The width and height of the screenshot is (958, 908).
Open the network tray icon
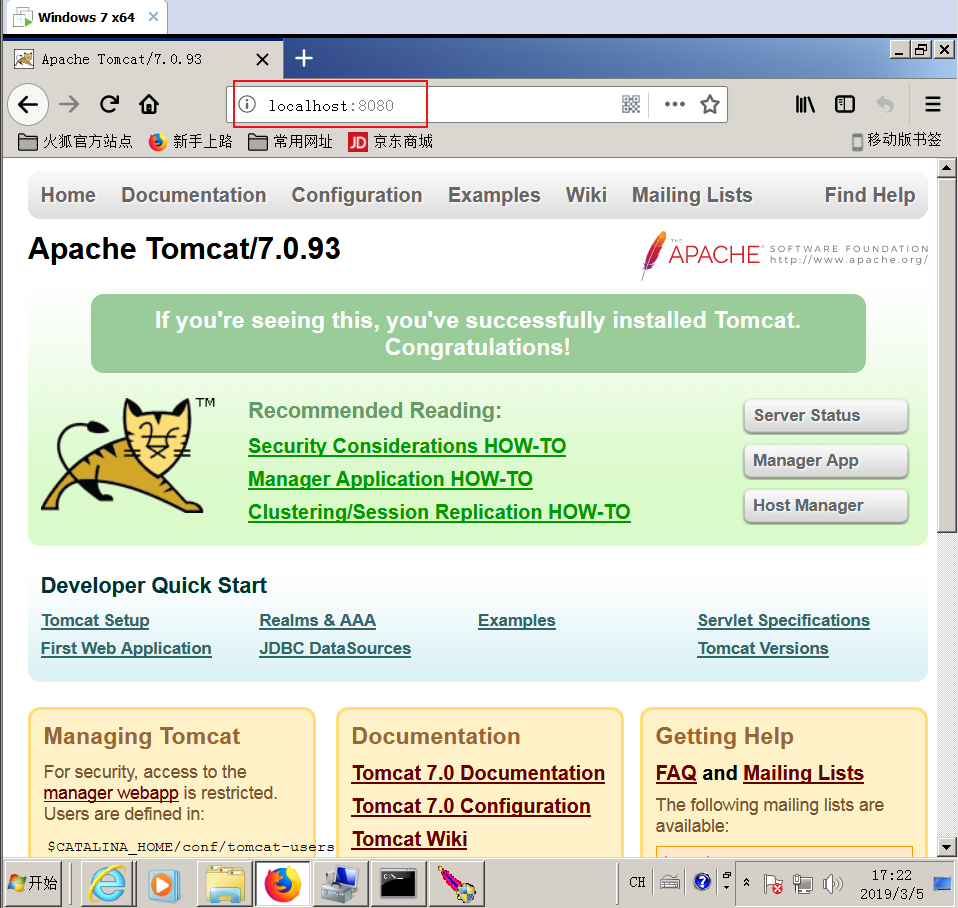(802, 883)
